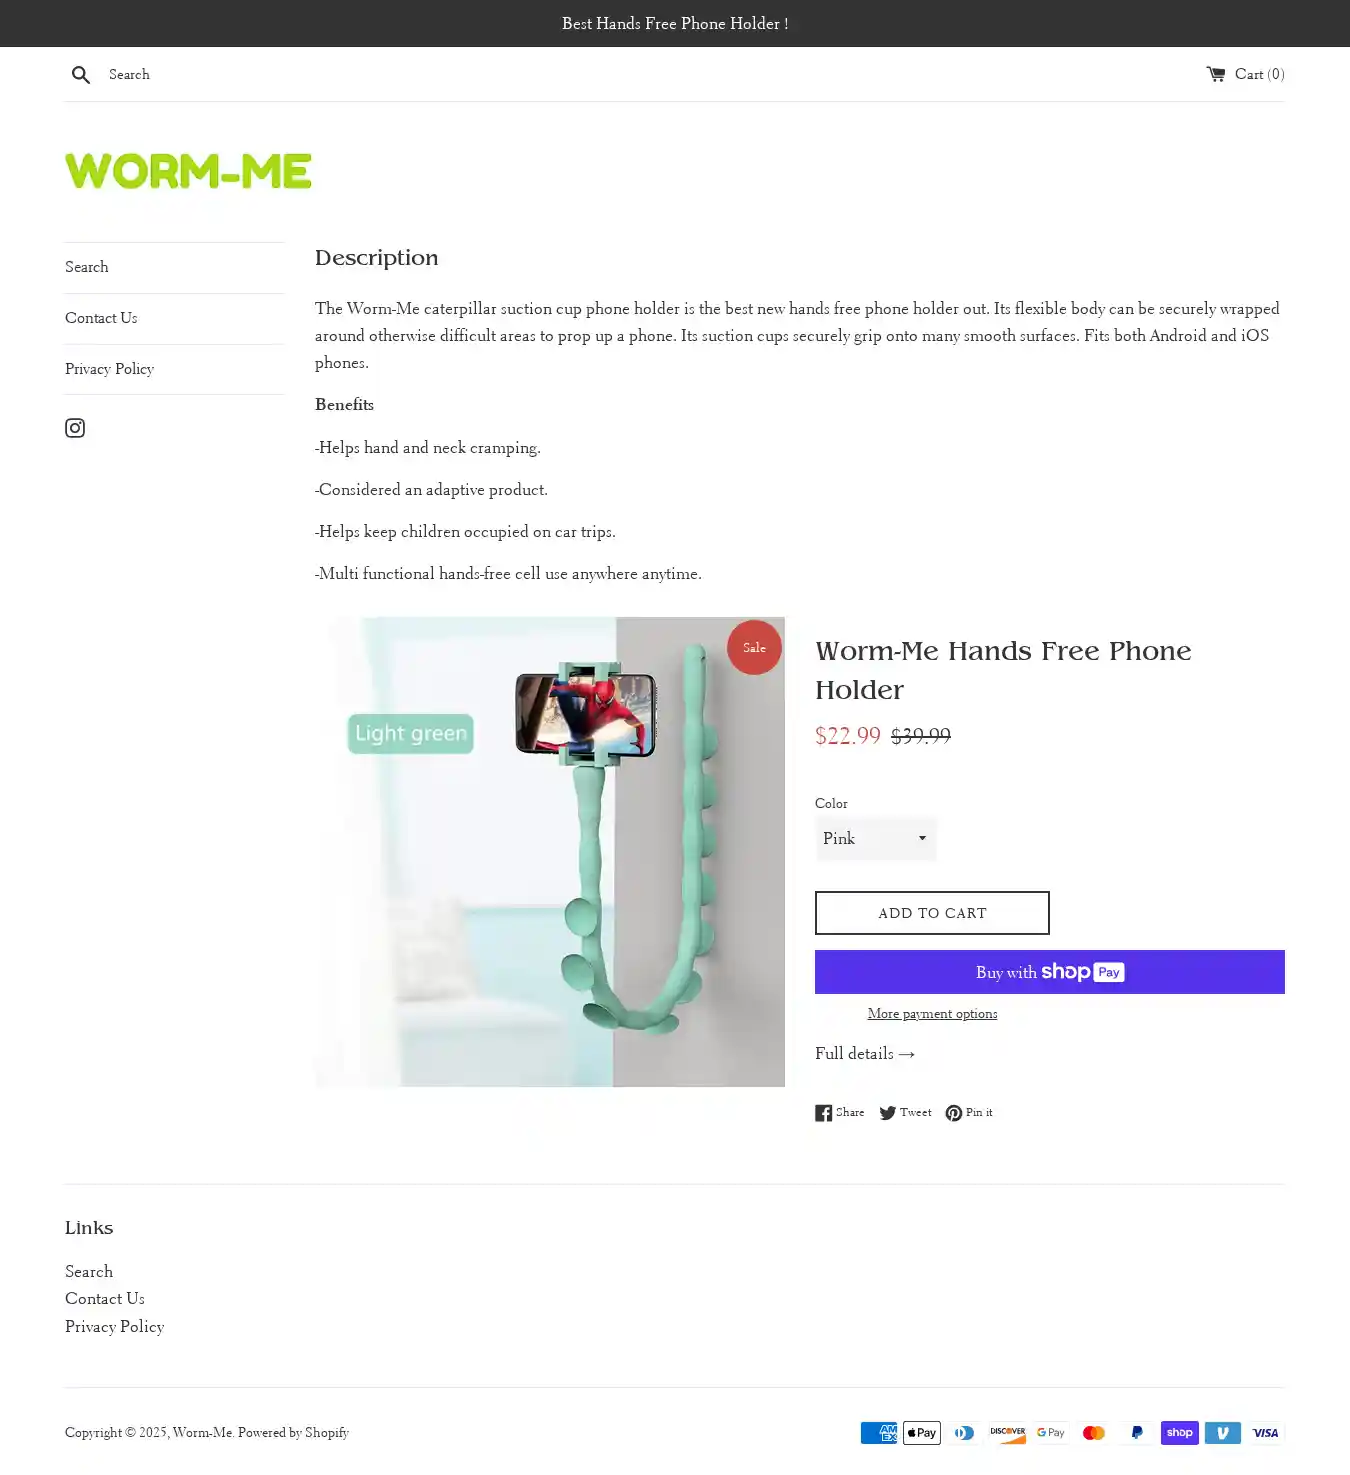Visit the Instagram profile icon
This screenshot has height=1475, width=1350.
pos(75,428)
